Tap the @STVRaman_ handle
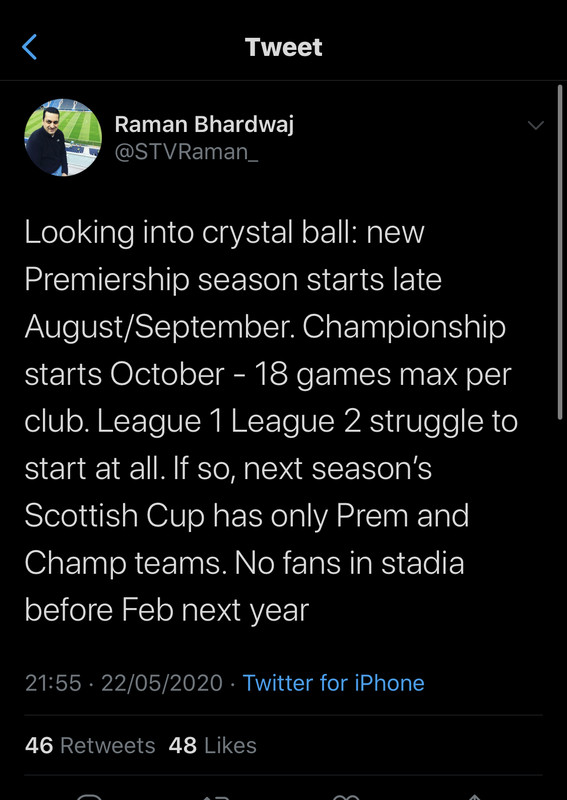The image size is (567, 800). coord(186,152)
